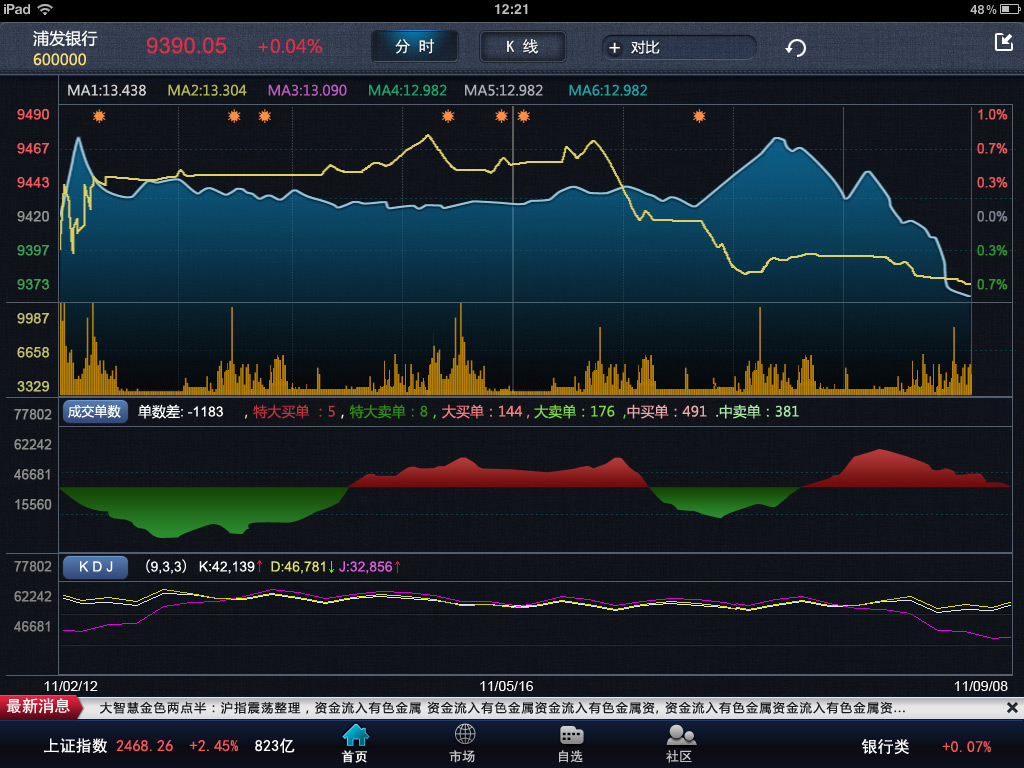The image size is (1024, 768).
Task: Close the 最新消息 news ticker
Action: tap(1012, 708)
